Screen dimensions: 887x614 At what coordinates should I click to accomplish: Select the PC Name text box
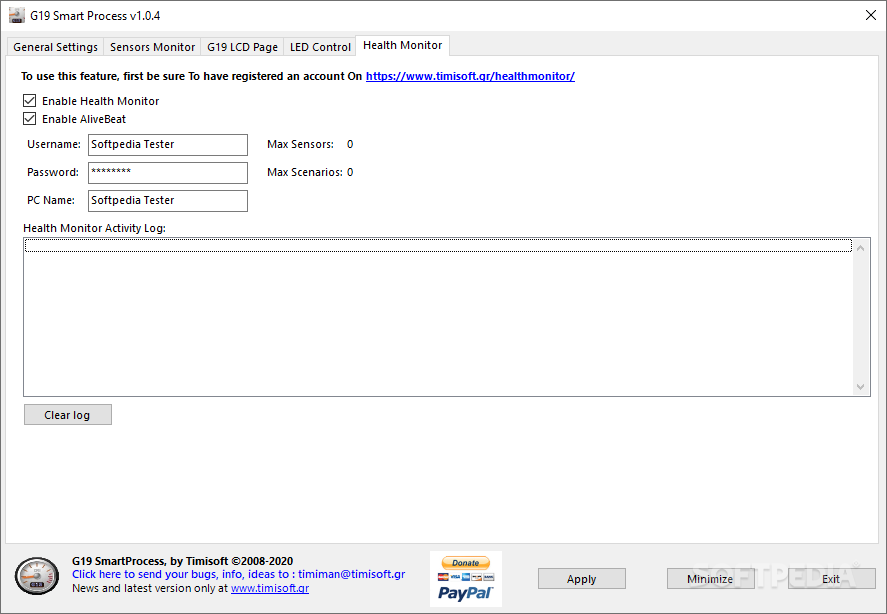pos(168,201)
